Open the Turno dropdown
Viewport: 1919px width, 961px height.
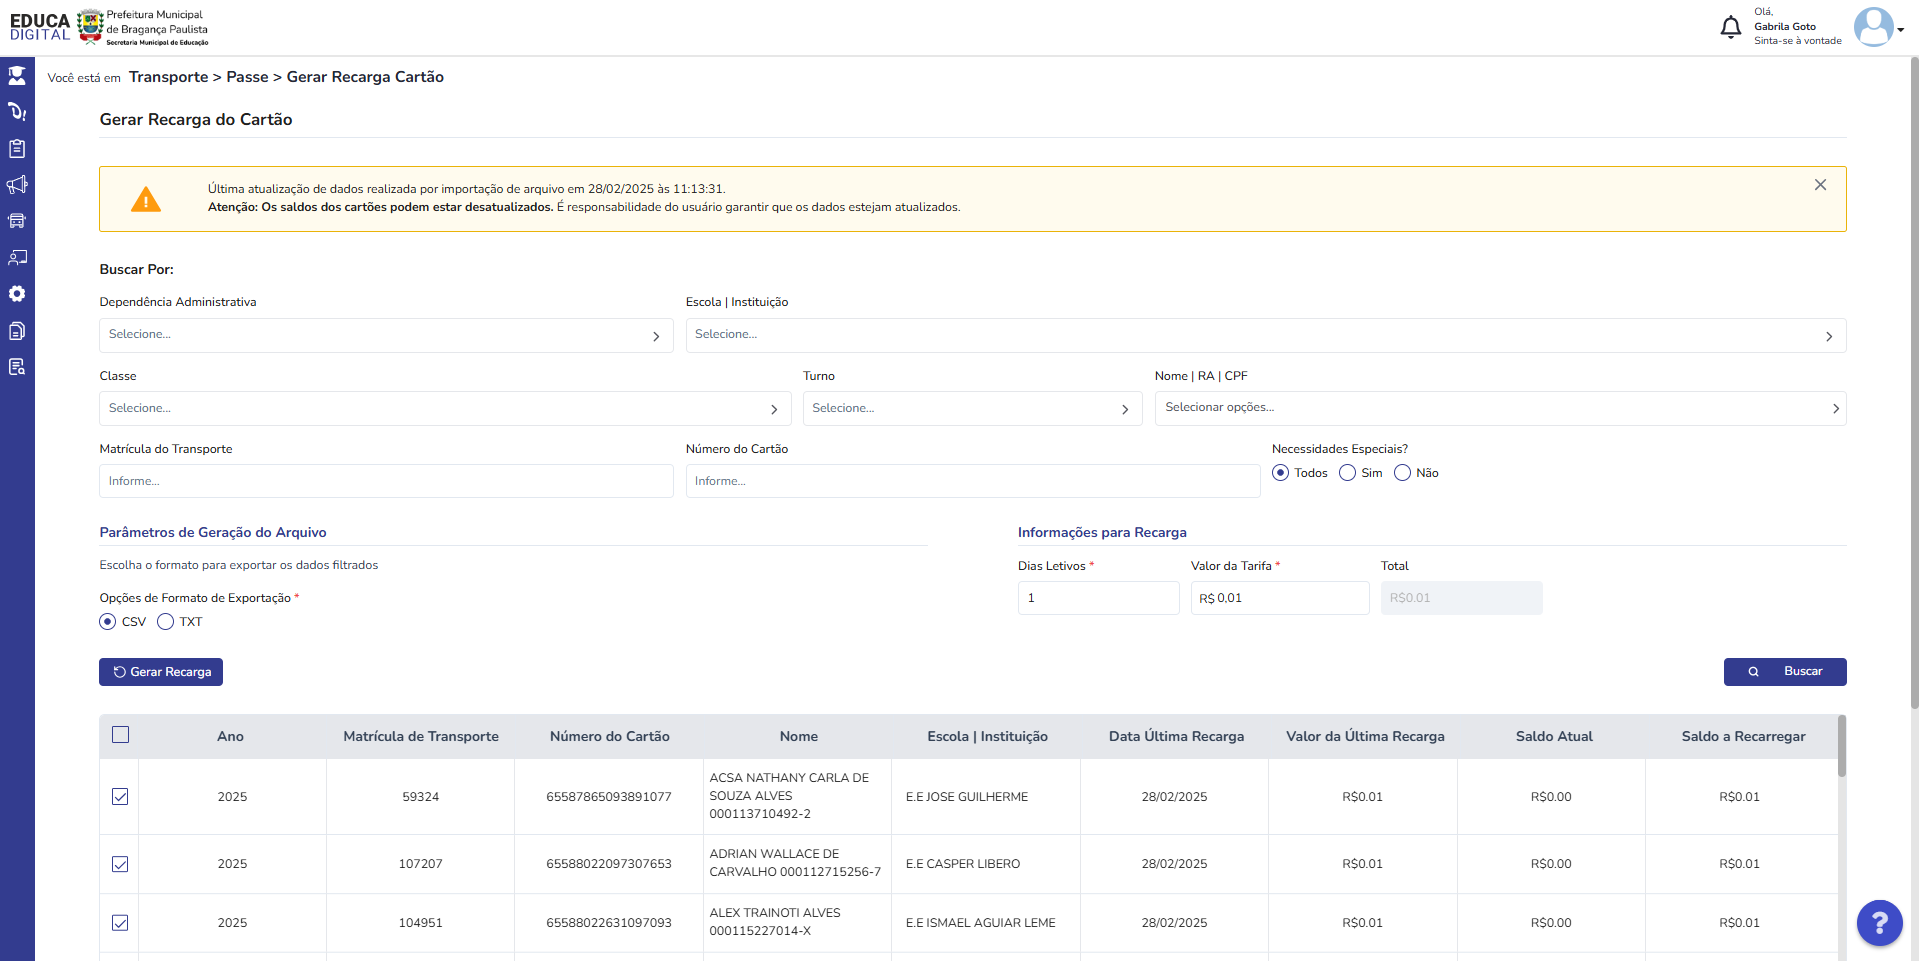(x=972, y=408)
